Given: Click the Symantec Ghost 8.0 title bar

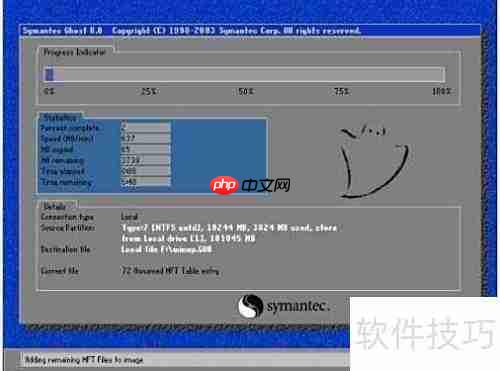Looking at the screenshot, I should (250, 31).
